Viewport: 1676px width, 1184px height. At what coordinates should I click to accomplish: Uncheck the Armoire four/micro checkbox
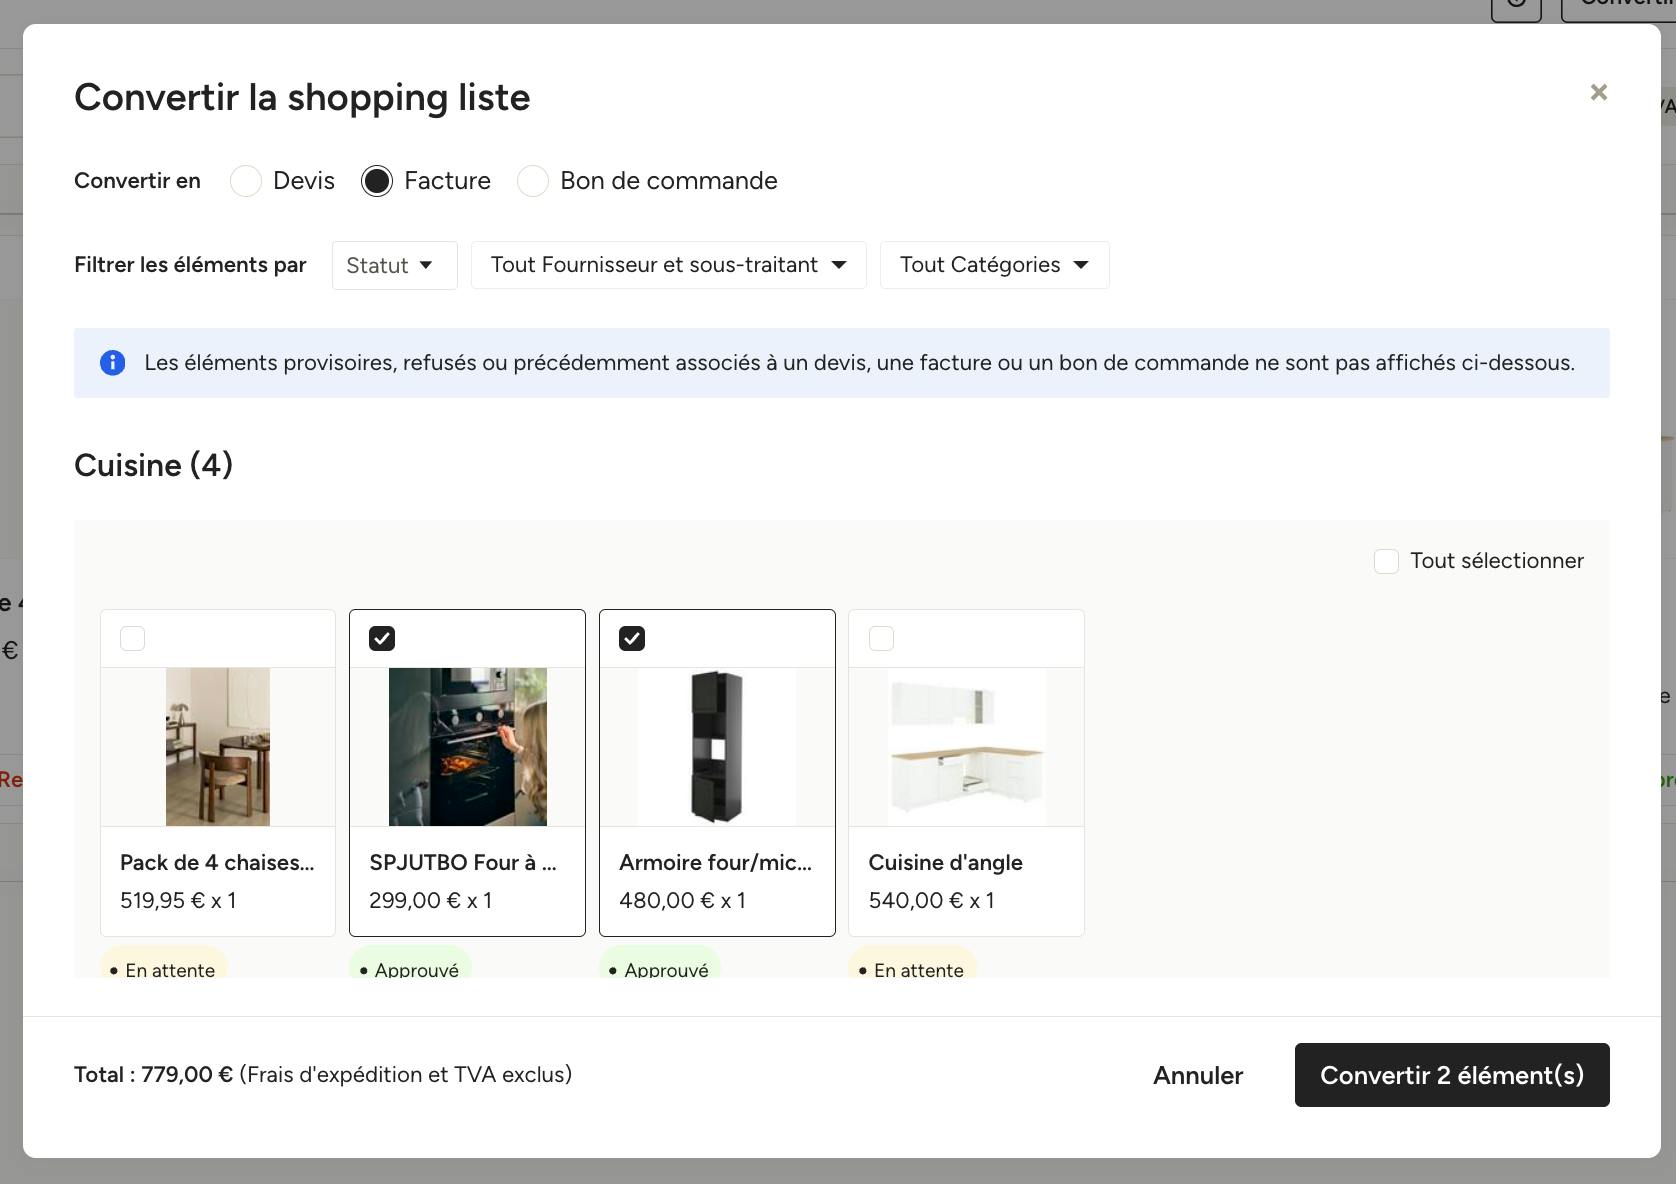(x=632, y=638)
